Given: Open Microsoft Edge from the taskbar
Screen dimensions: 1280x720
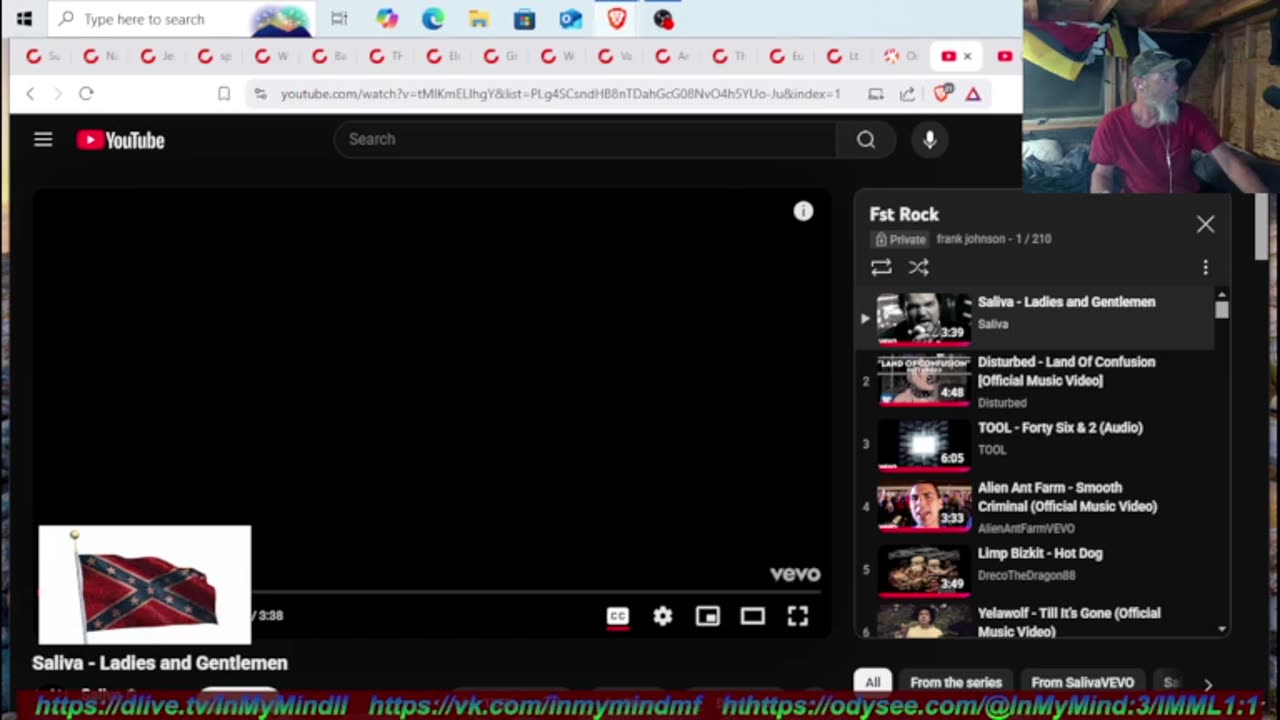Looking at the screenshot, I should (433, 19).
